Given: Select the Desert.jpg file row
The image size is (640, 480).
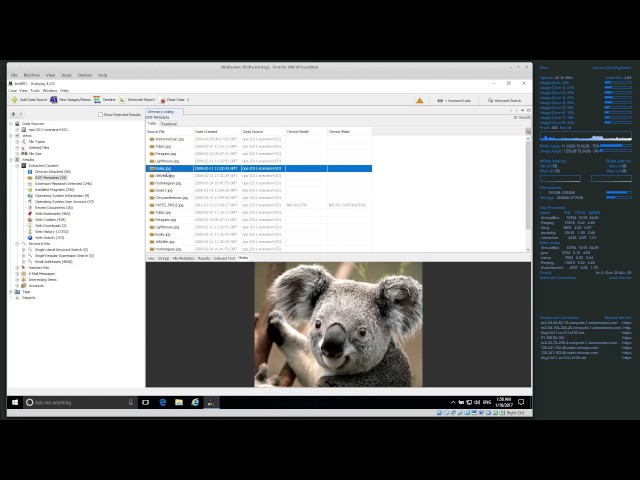Looking at the screenshot, I should (259, 191).
